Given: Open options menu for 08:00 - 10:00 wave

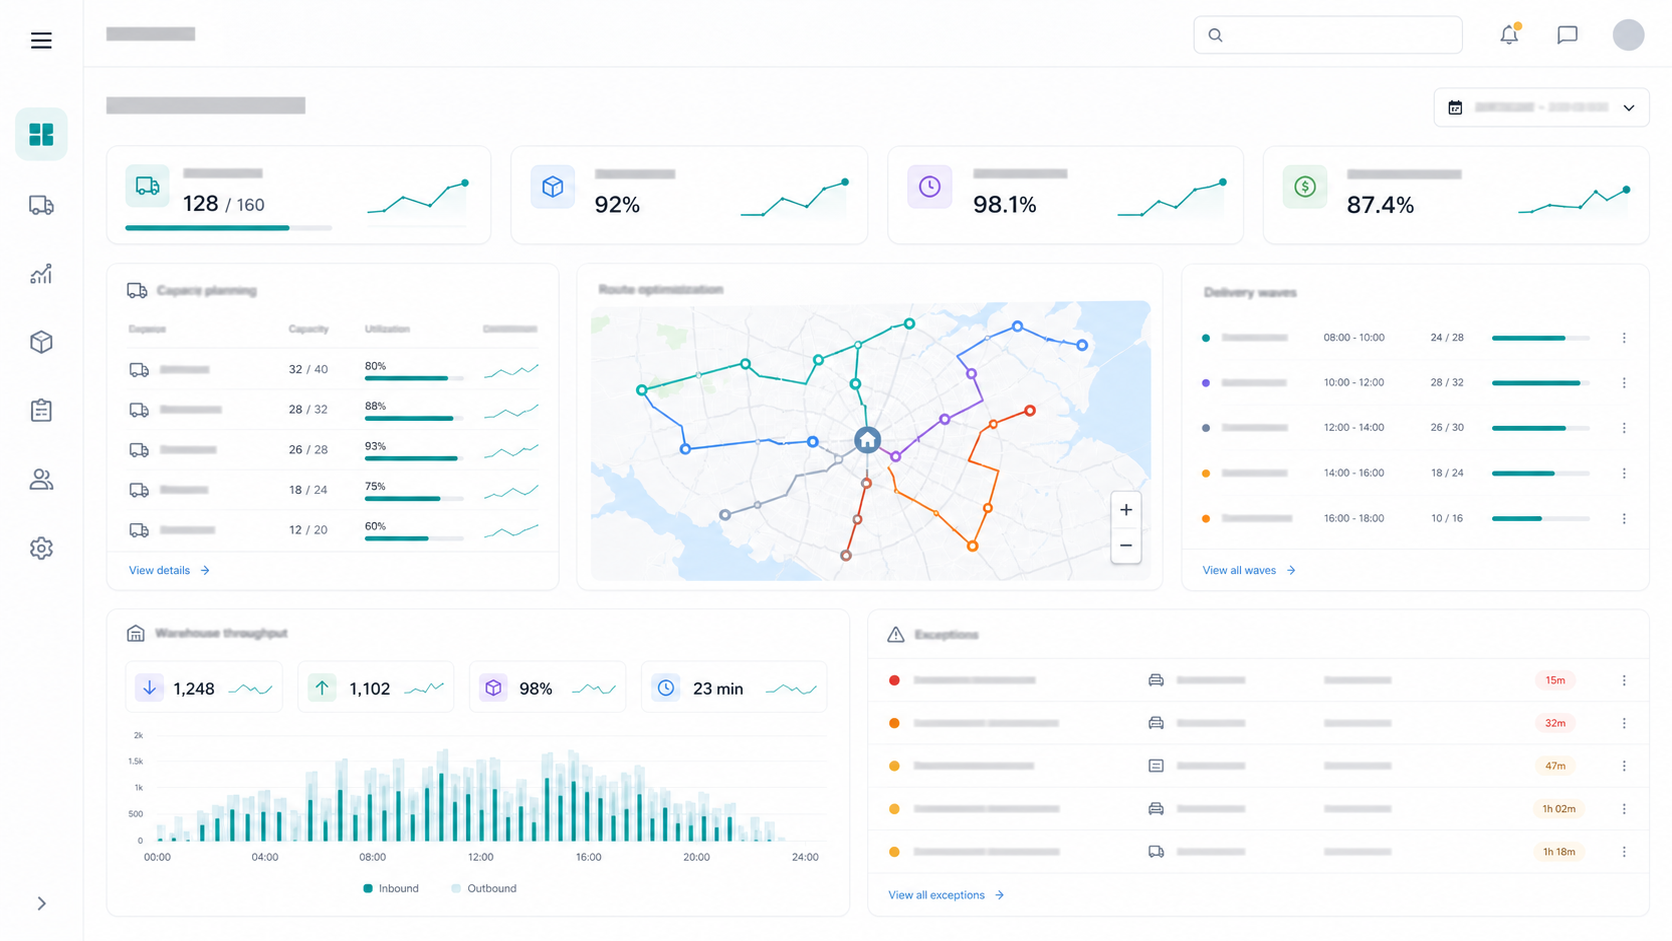Looking at the screenshot, I should click(x=1624, y=338).
